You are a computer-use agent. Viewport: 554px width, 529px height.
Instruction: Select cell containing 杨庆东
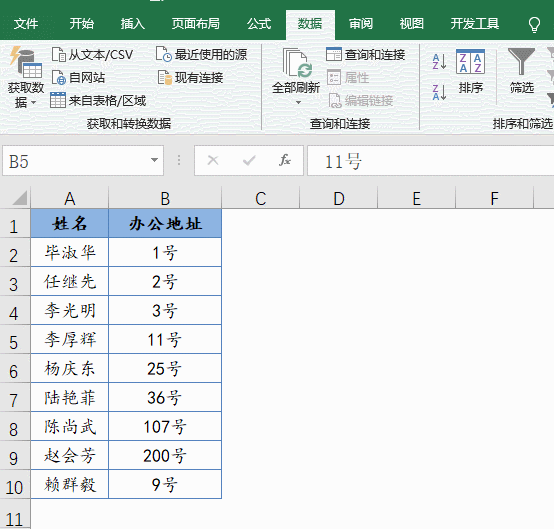70,368
